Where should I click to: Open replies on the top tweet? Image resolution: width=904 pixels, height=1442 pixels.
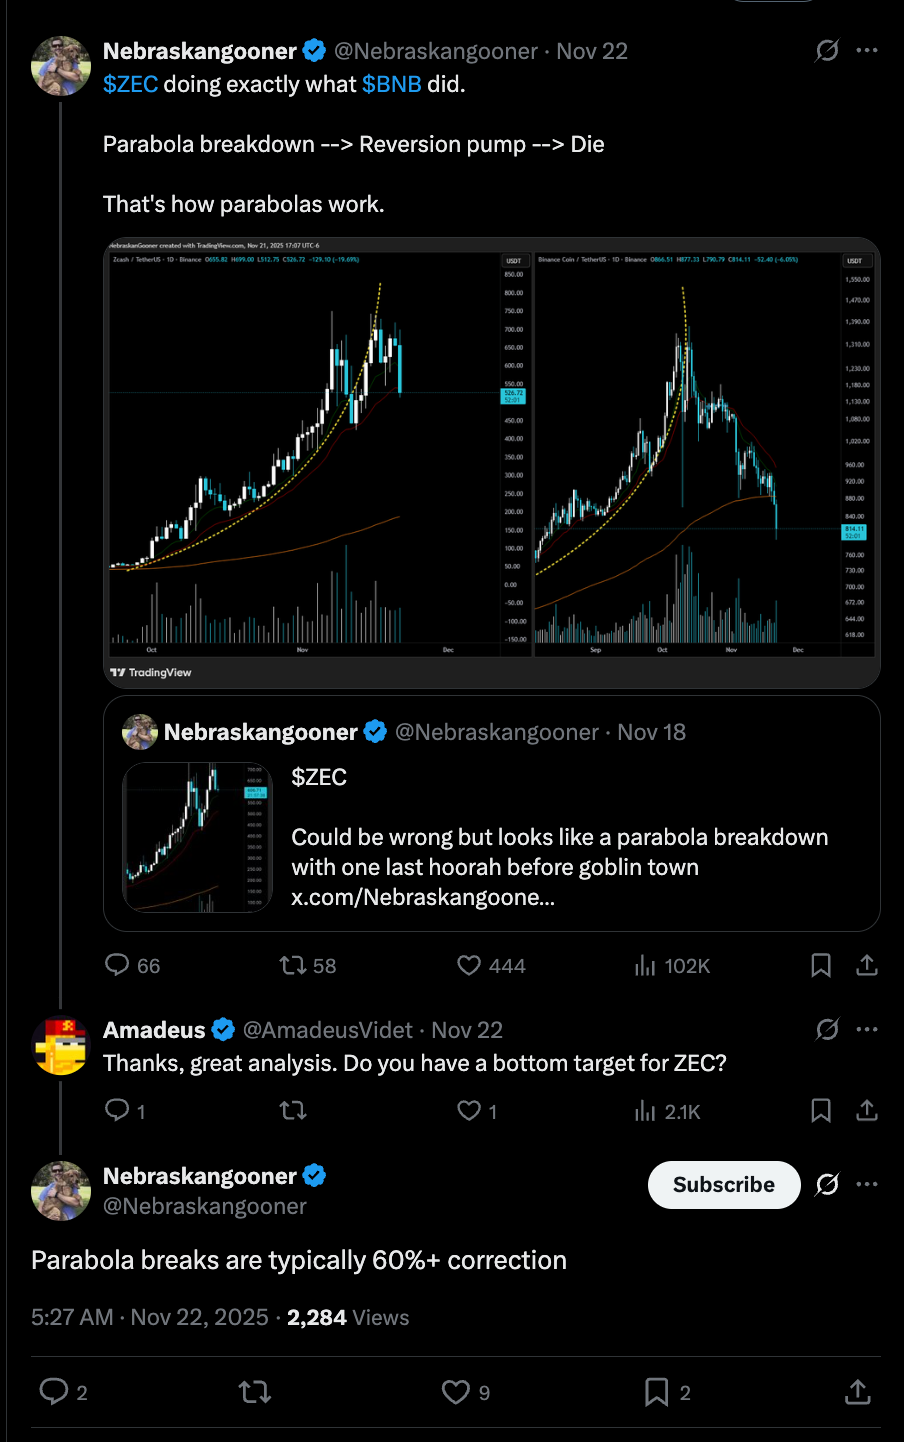(118, 965)
